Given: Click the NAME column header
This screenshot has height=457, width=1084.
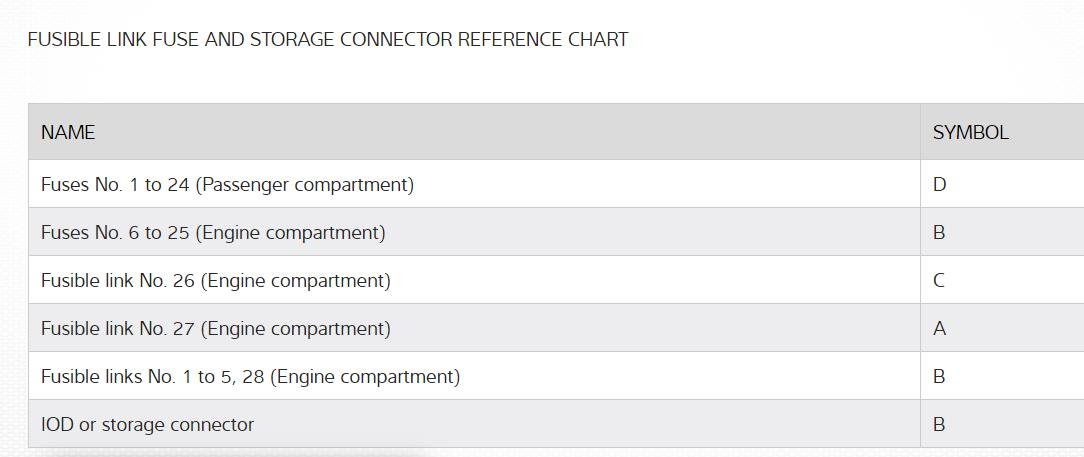Looking at the screenshot, I should pyautogui.click(x=68, y=132).
